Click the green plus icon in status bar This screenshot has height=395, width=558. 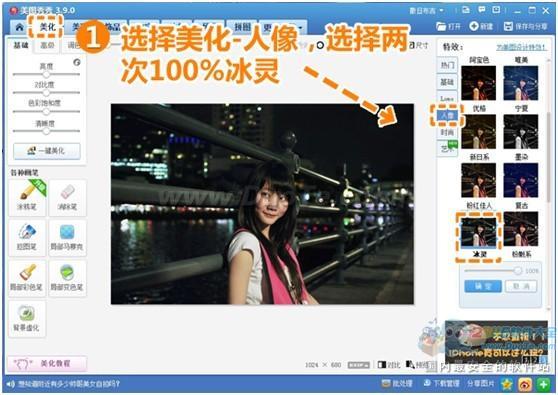tap(543, 384)
